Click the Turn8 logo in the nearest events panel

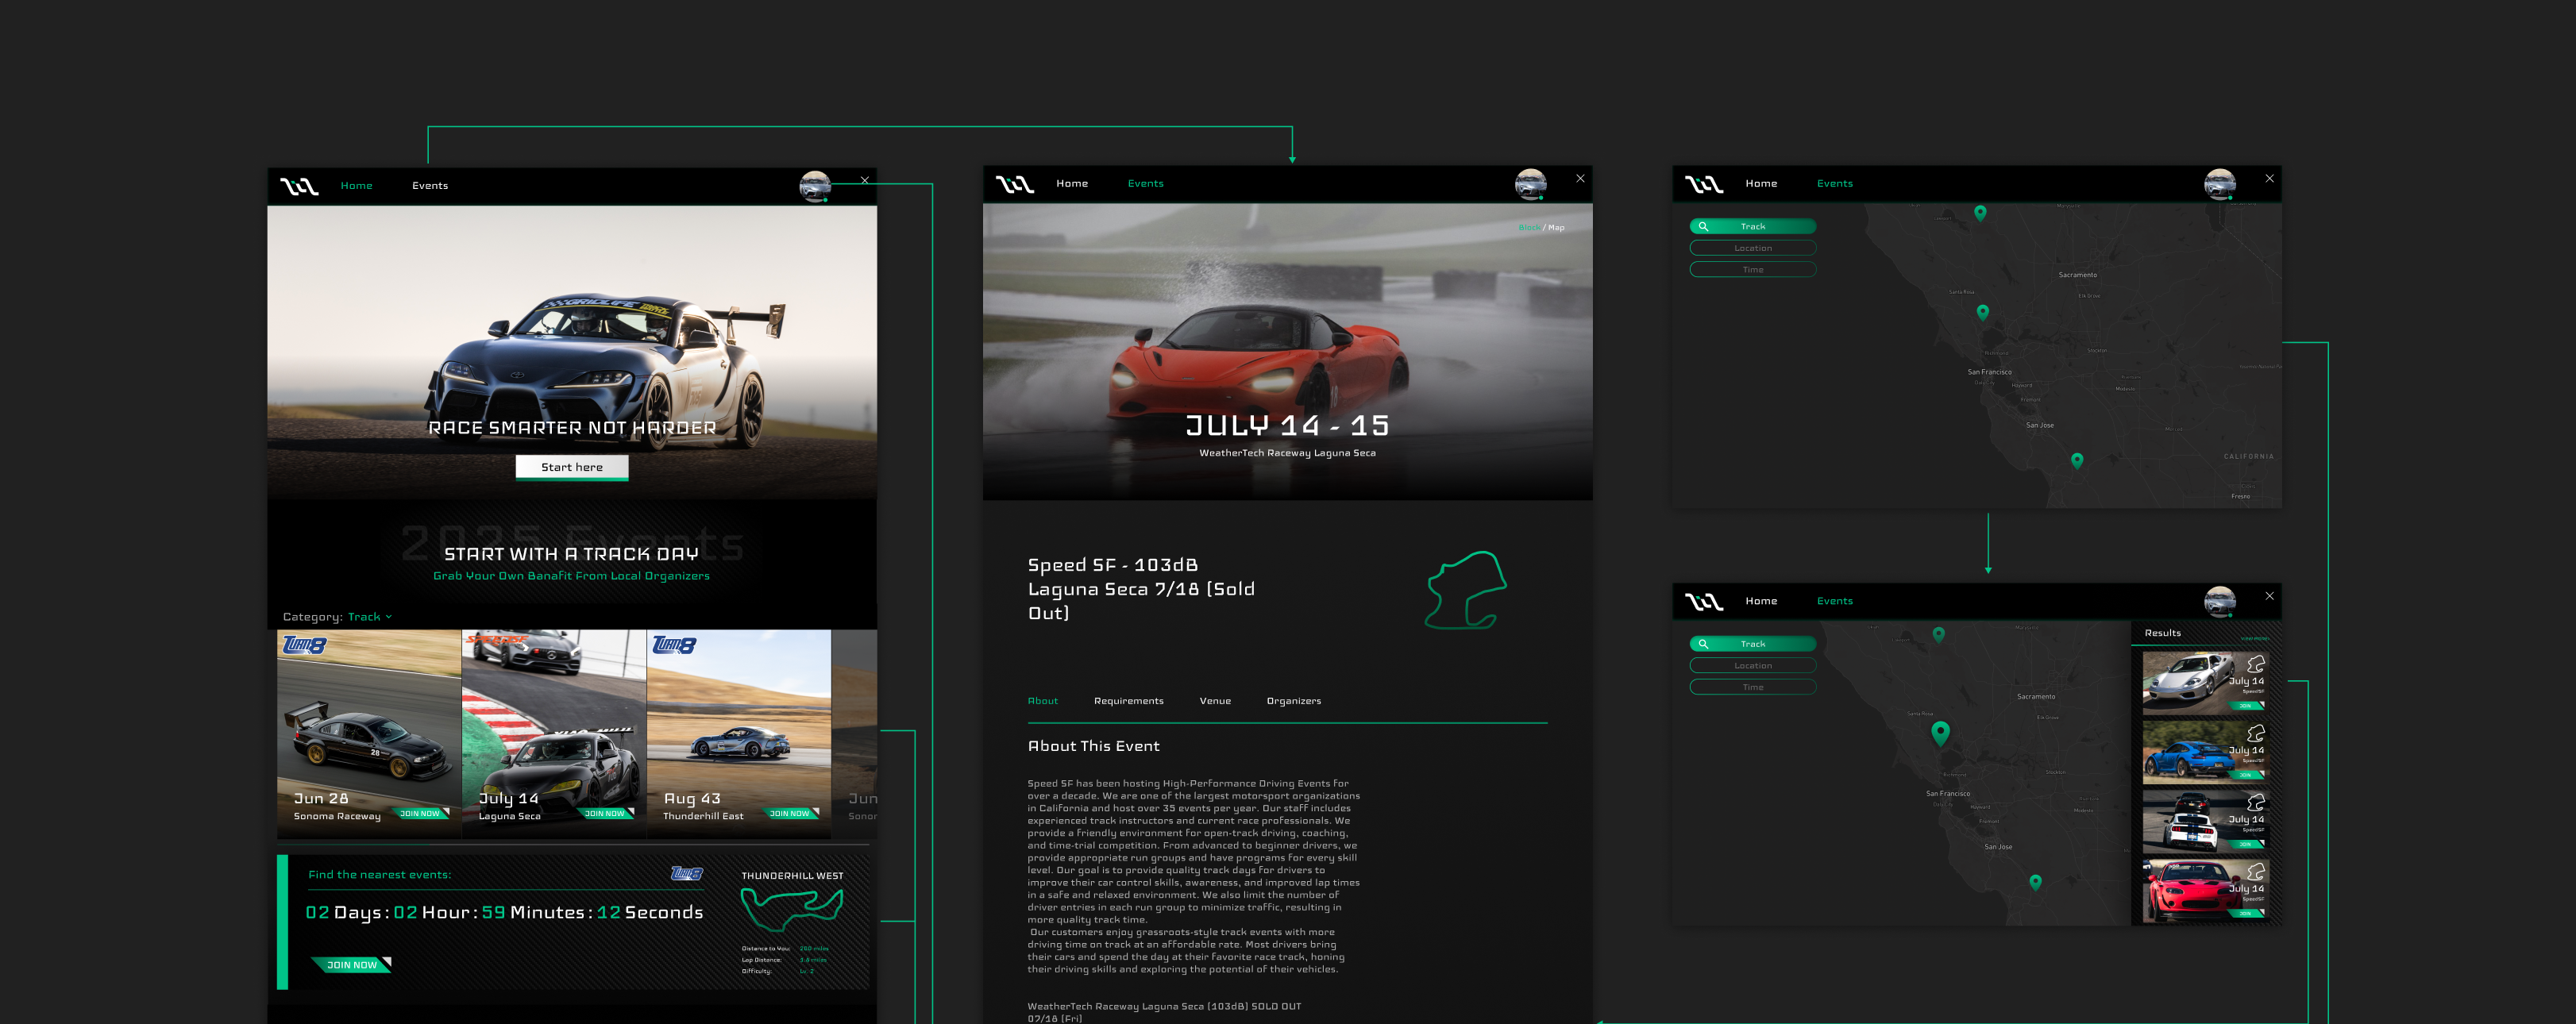[687, 874]
